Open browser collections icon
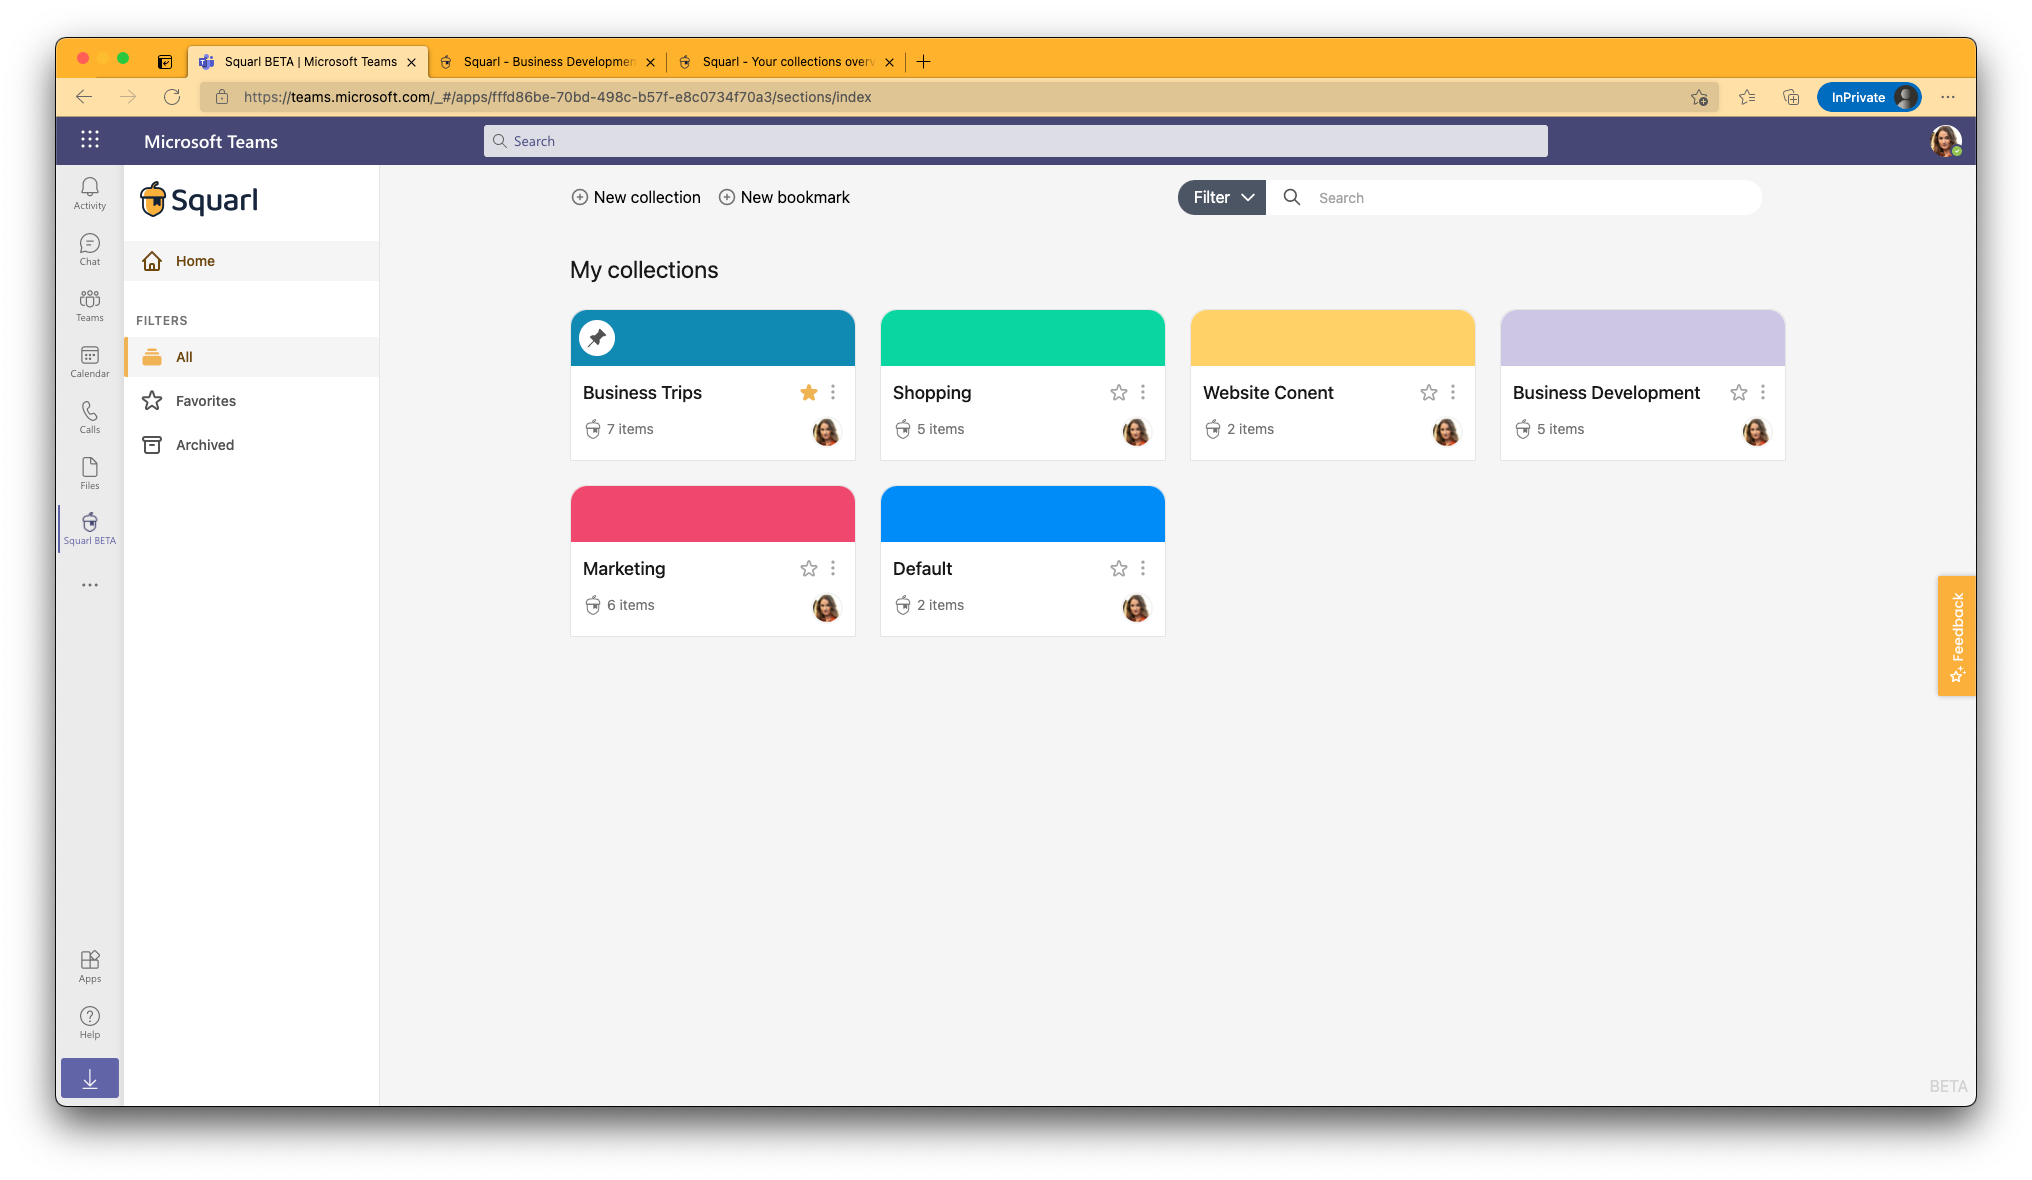The height and width of the screenshot is (1180, 2032). (x=1791, y=97)
